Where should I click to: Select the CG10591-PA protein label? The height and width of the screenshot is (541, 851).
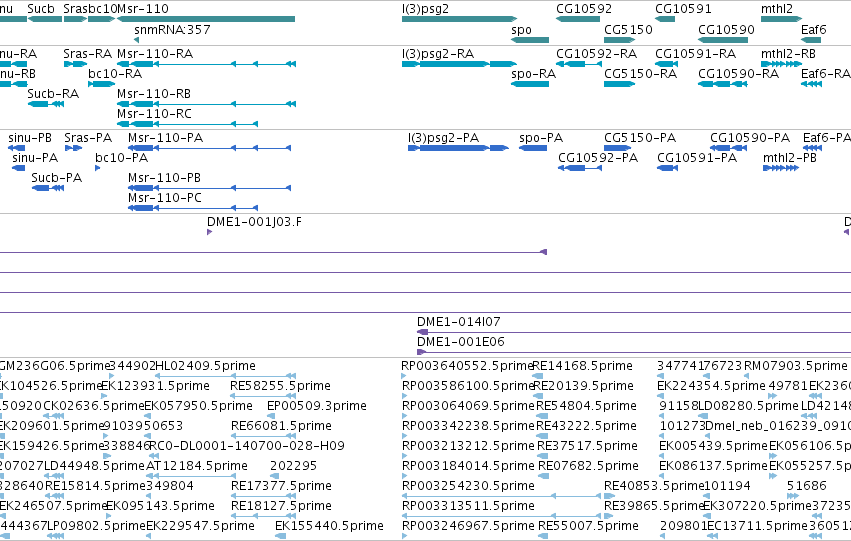tap(697, 158)
